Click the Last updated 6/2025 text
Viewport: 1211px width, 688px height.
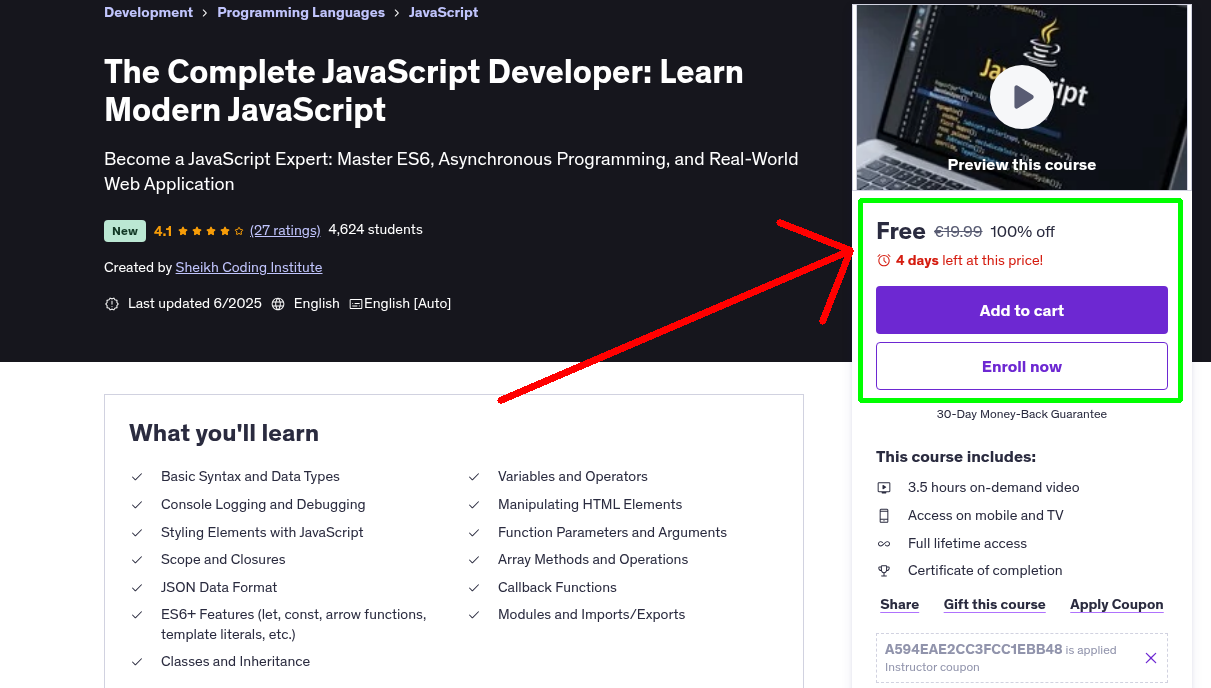[x=194, y=304]
